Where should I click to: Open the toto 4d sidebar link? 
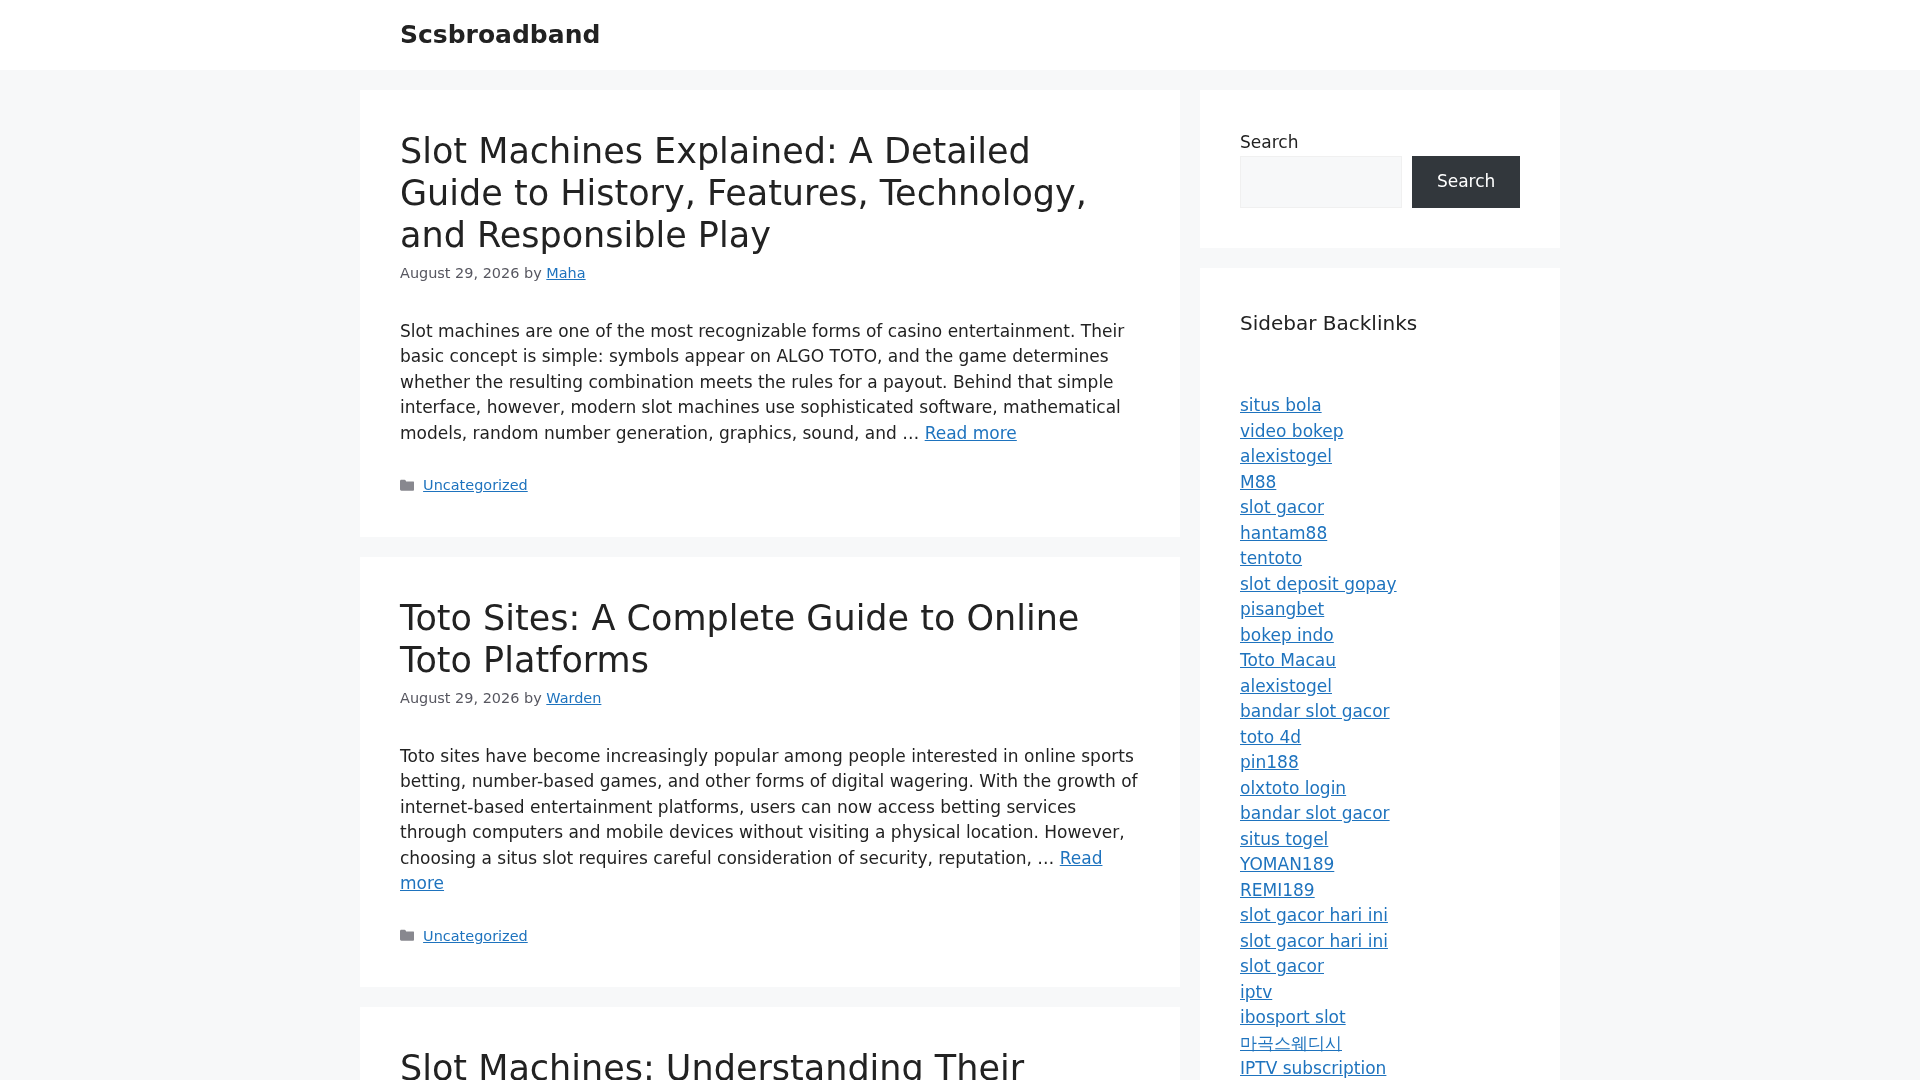(x=1270, y=737)
